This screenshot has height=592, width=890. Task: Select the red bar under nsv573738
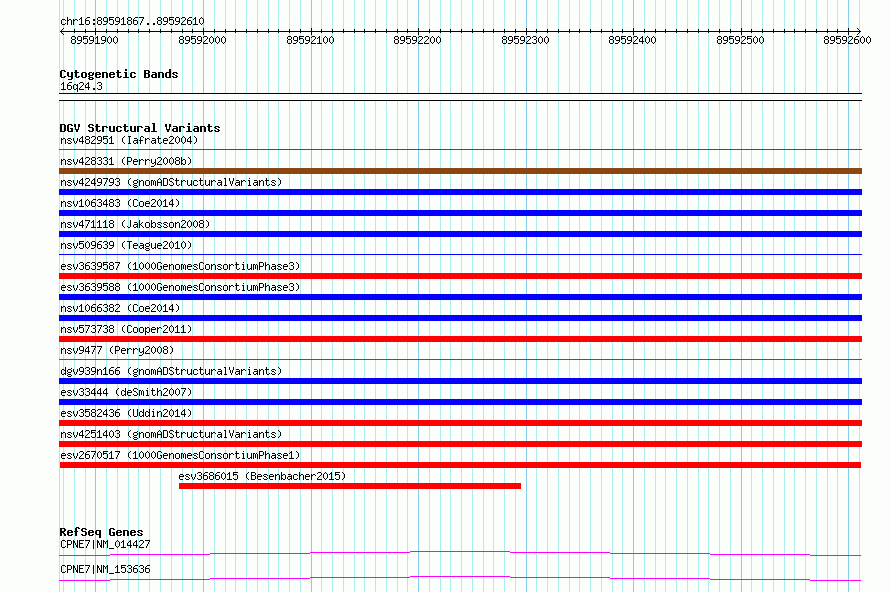coord(460,339)
